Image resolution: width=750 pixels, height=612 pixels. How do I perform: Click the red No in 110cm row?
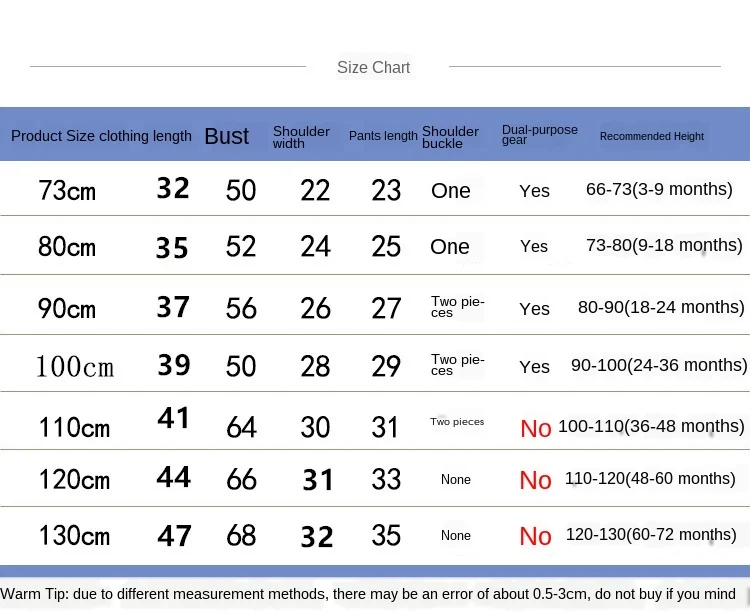click(536, 429)
